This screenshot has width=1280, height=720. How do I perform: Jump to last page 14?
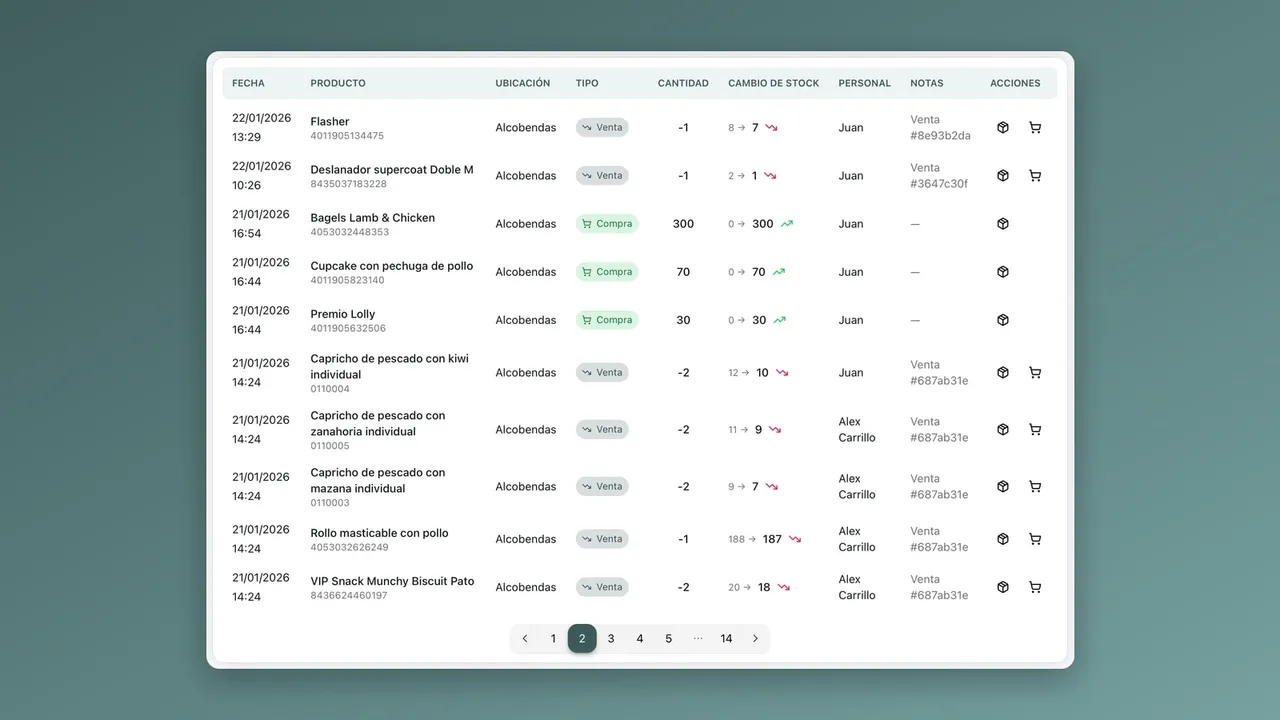726,639
